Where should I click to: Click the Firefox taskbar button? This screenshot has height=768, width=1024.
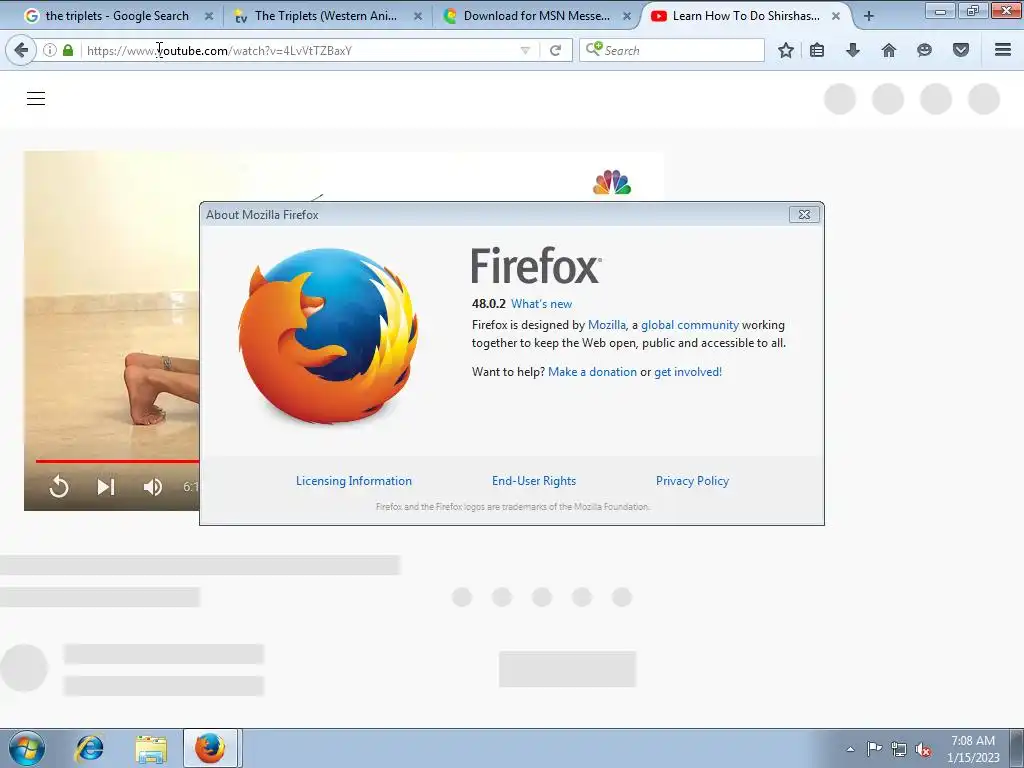tap(210, 748)
